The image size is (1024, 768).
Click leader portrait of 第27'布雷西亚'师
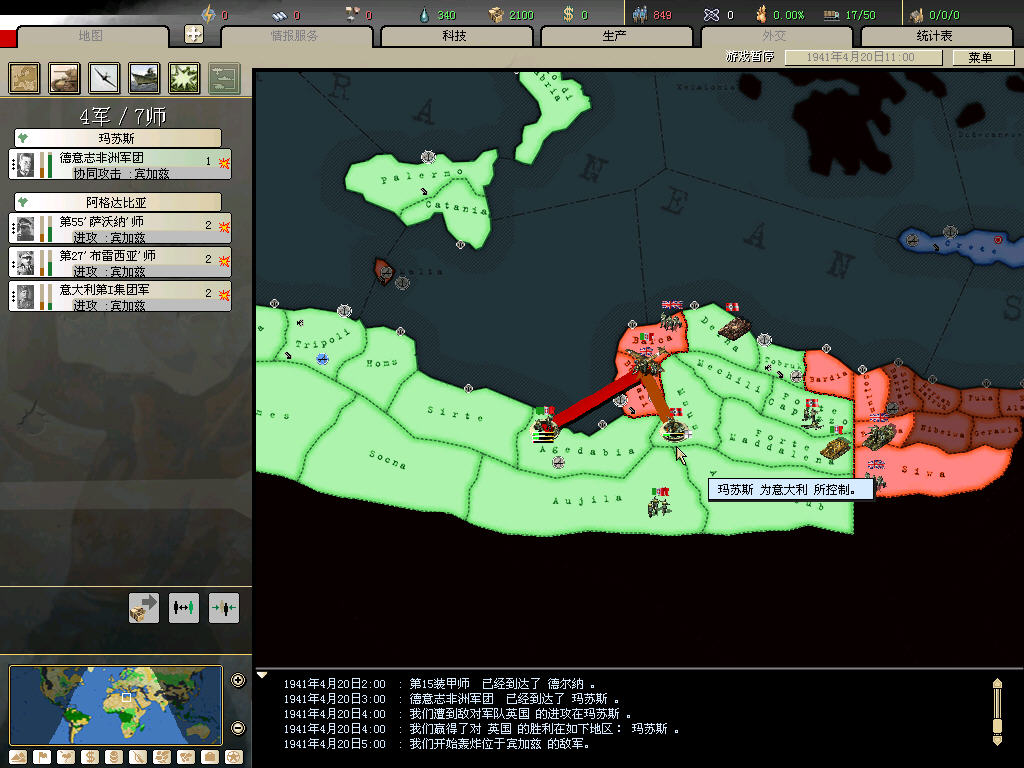[x=25, y=263]
